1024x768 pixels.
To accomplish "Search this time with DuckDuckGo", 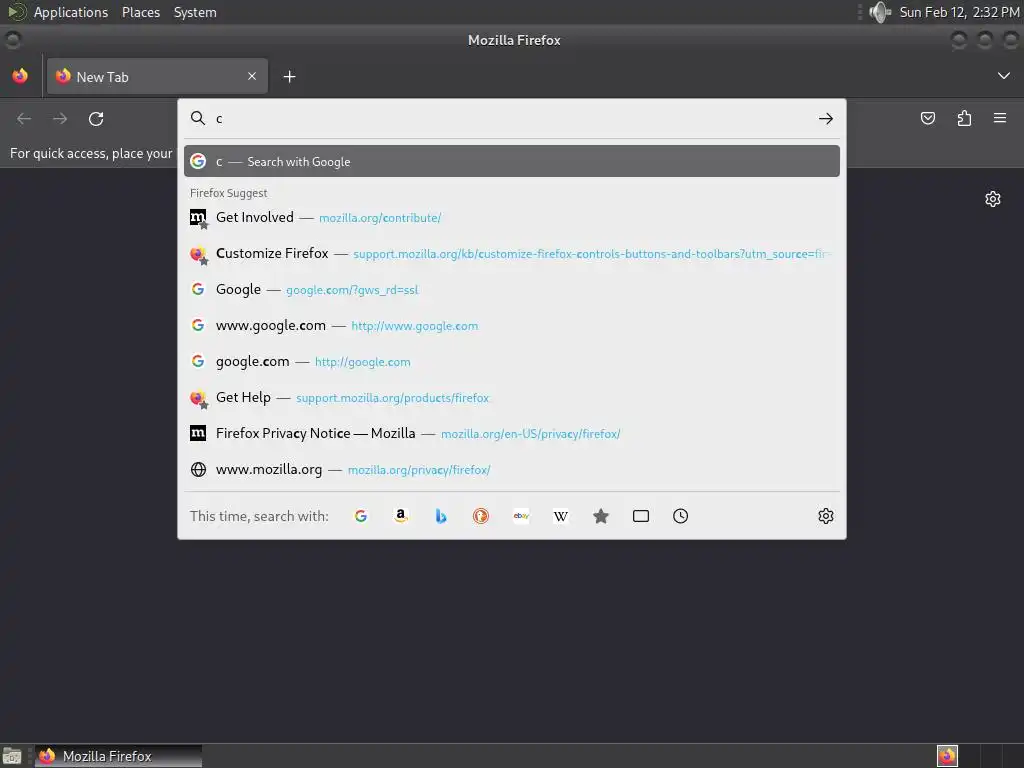I will tap(481, 516).
